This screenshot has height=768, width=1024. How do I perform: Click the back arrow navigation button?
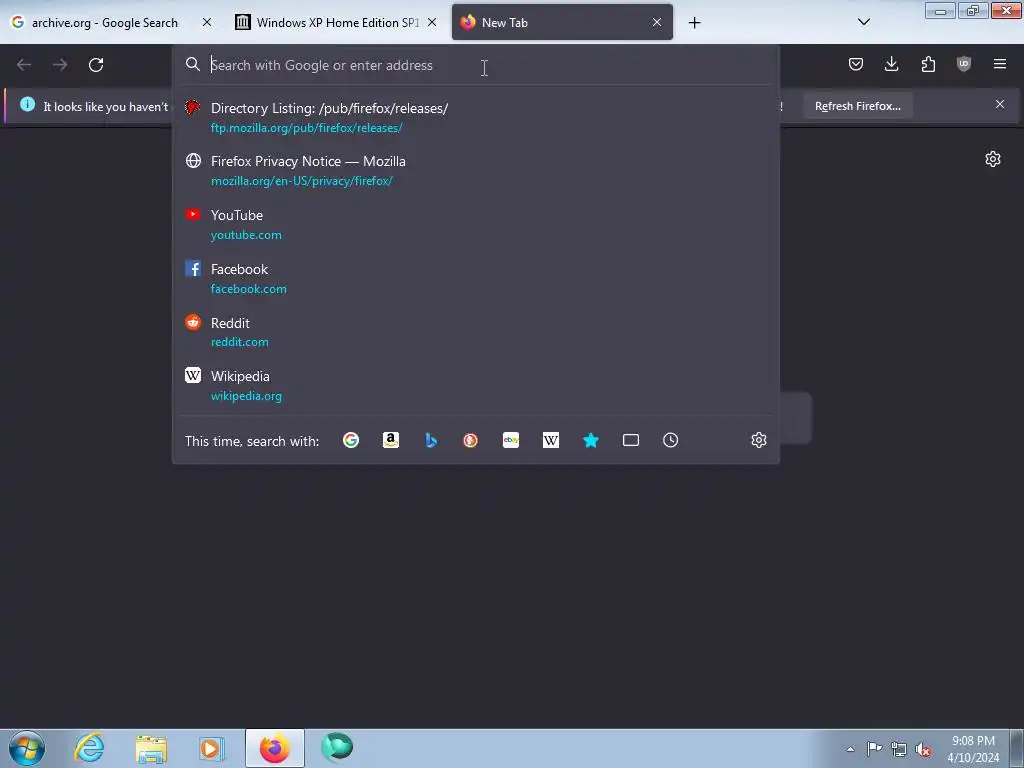(24, 65)
